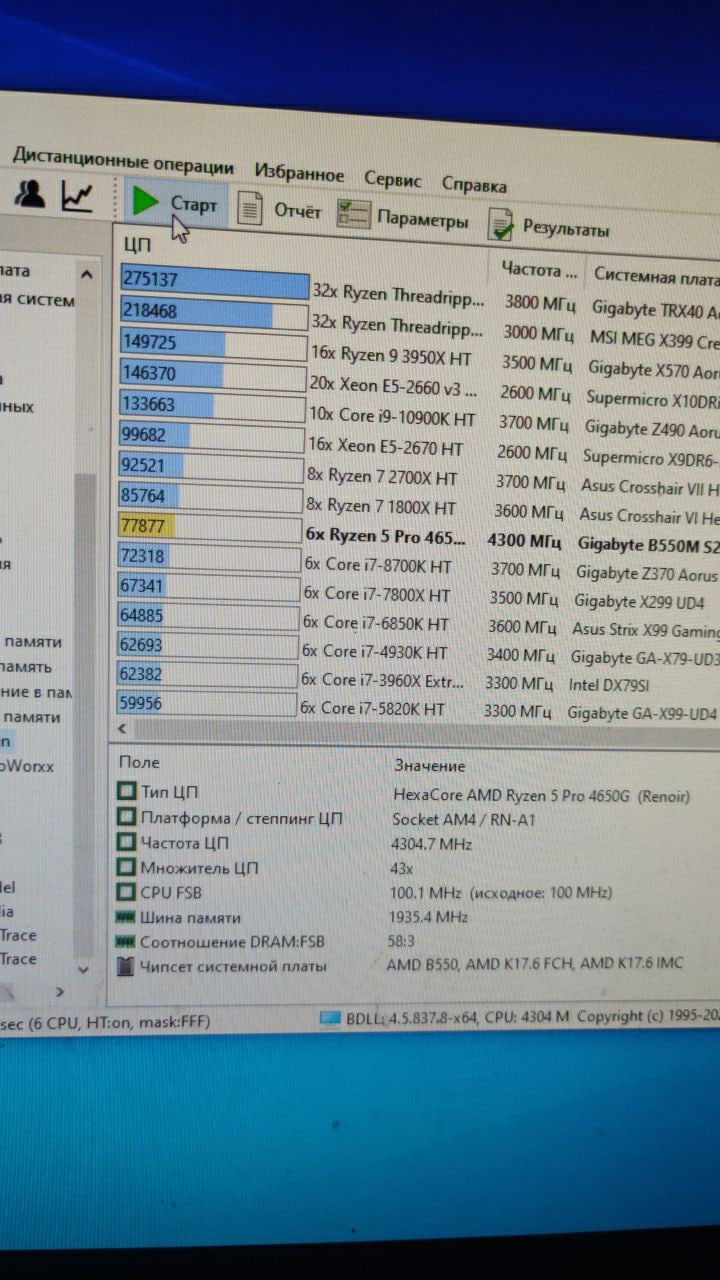Open the Дистанционные операции menu
Viewport: 720px width, 1280px height.
click(123, 160)
